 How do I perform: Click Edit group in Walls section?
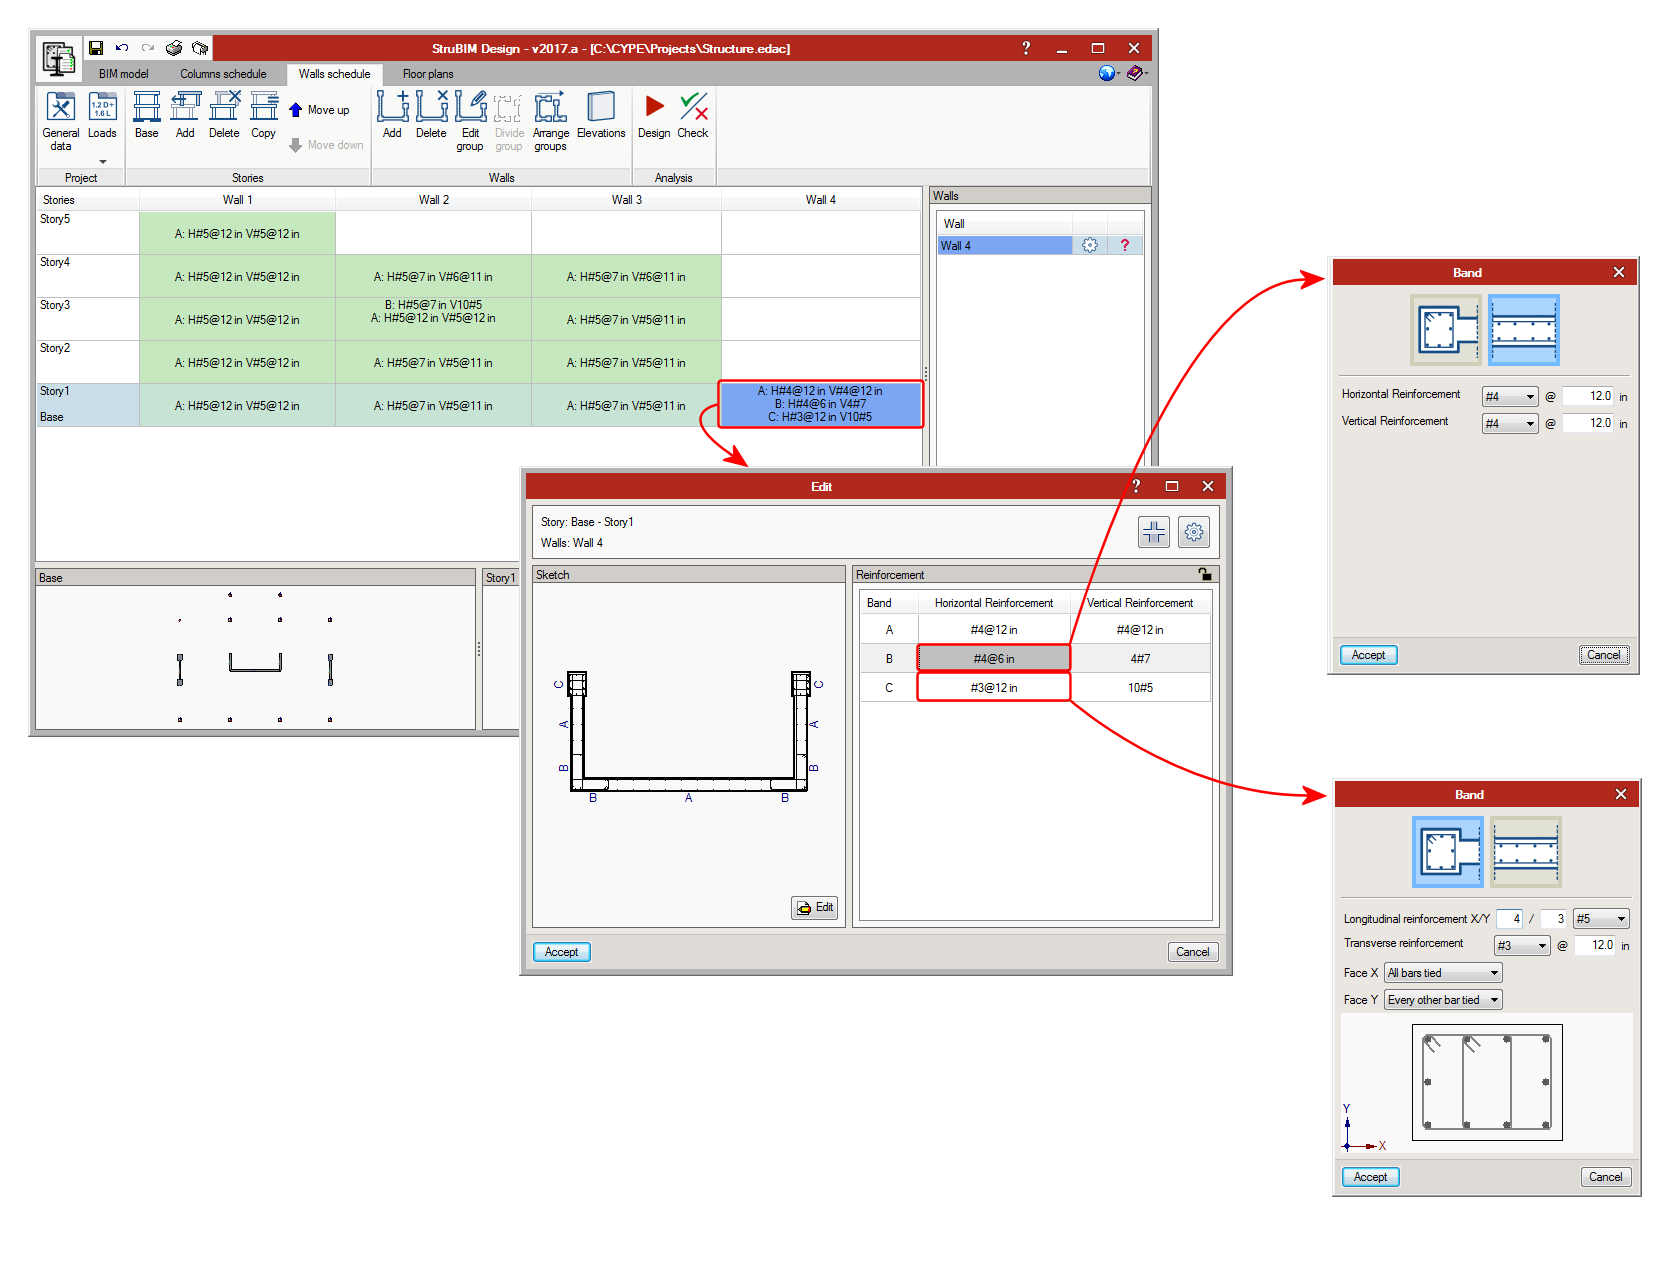coord(470,120)
